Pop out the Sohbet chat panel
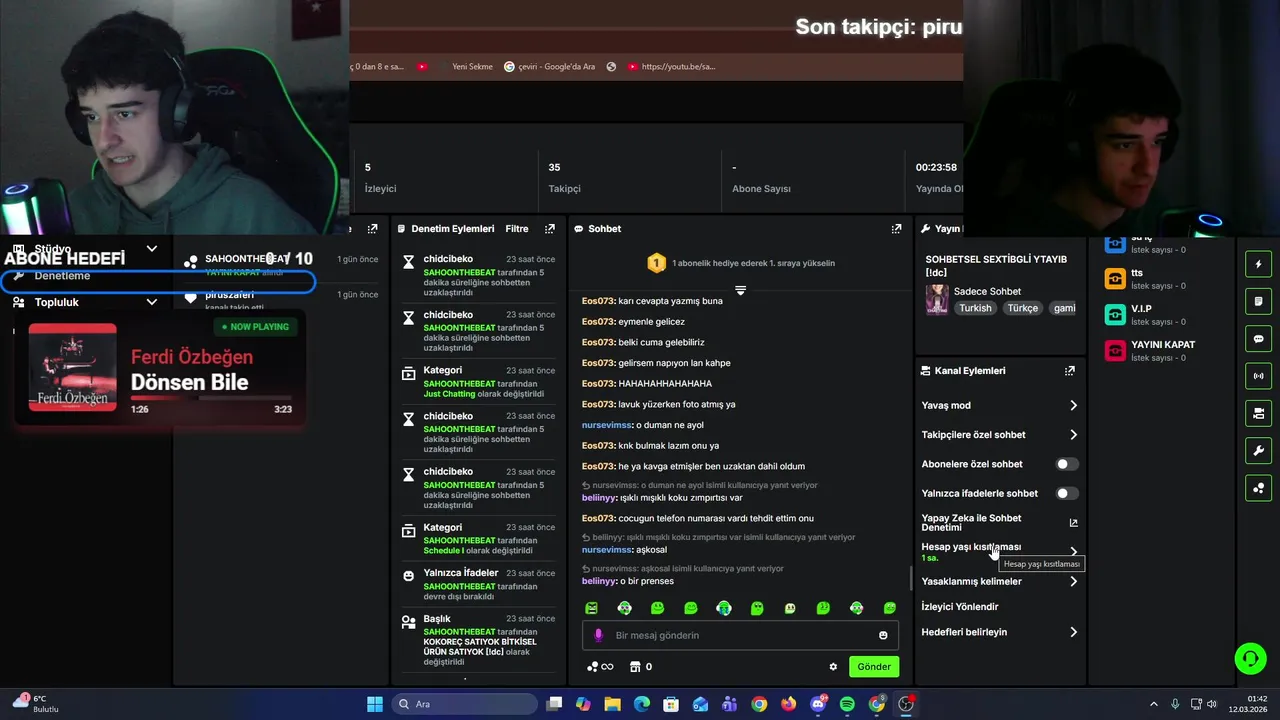The width and height of the screenshot is (1280, 720). click(x=896, y=229)
